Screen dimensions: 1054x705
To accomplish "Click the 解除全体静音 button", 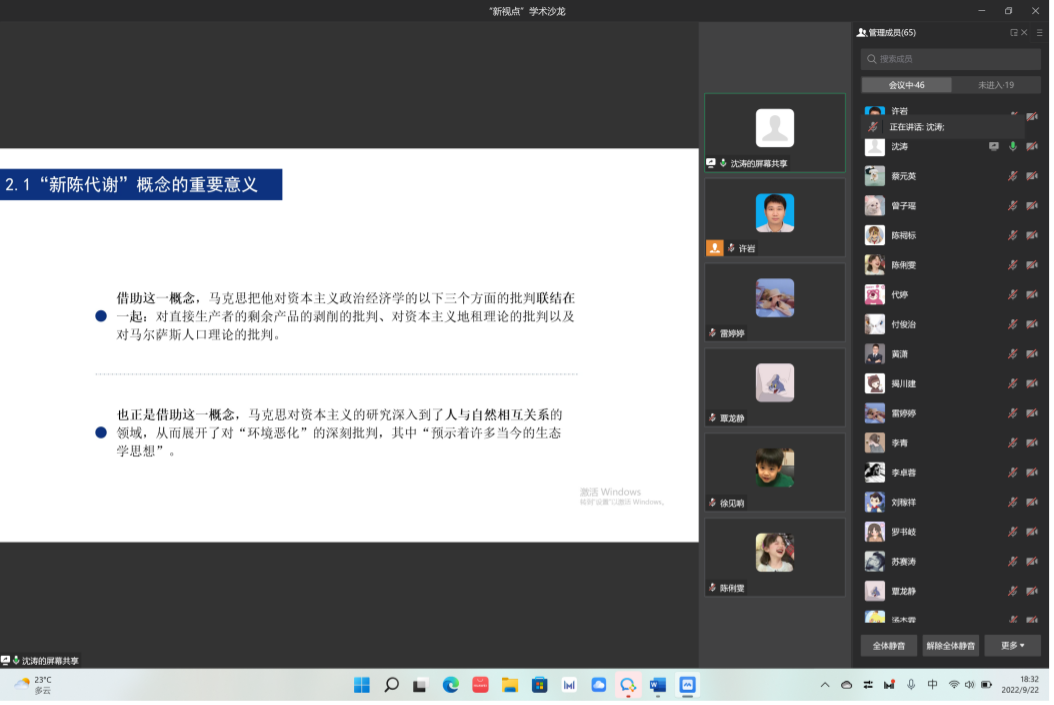I will (x=950, y=646).
